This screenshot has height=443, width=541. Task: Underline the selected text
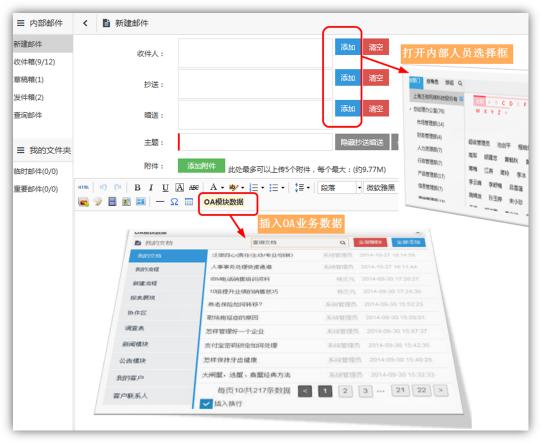point(165,187)
